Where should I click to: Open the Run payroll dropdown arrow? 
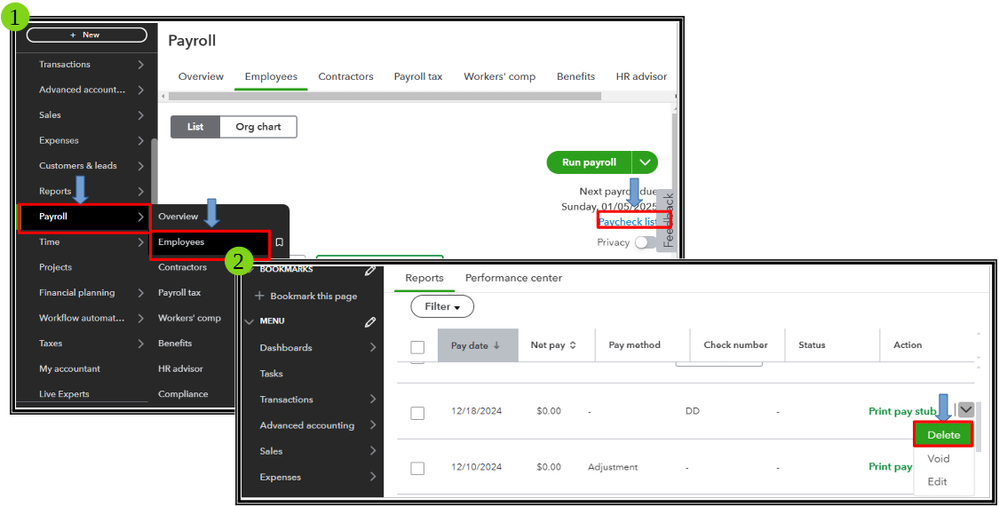tap(645, 163)
